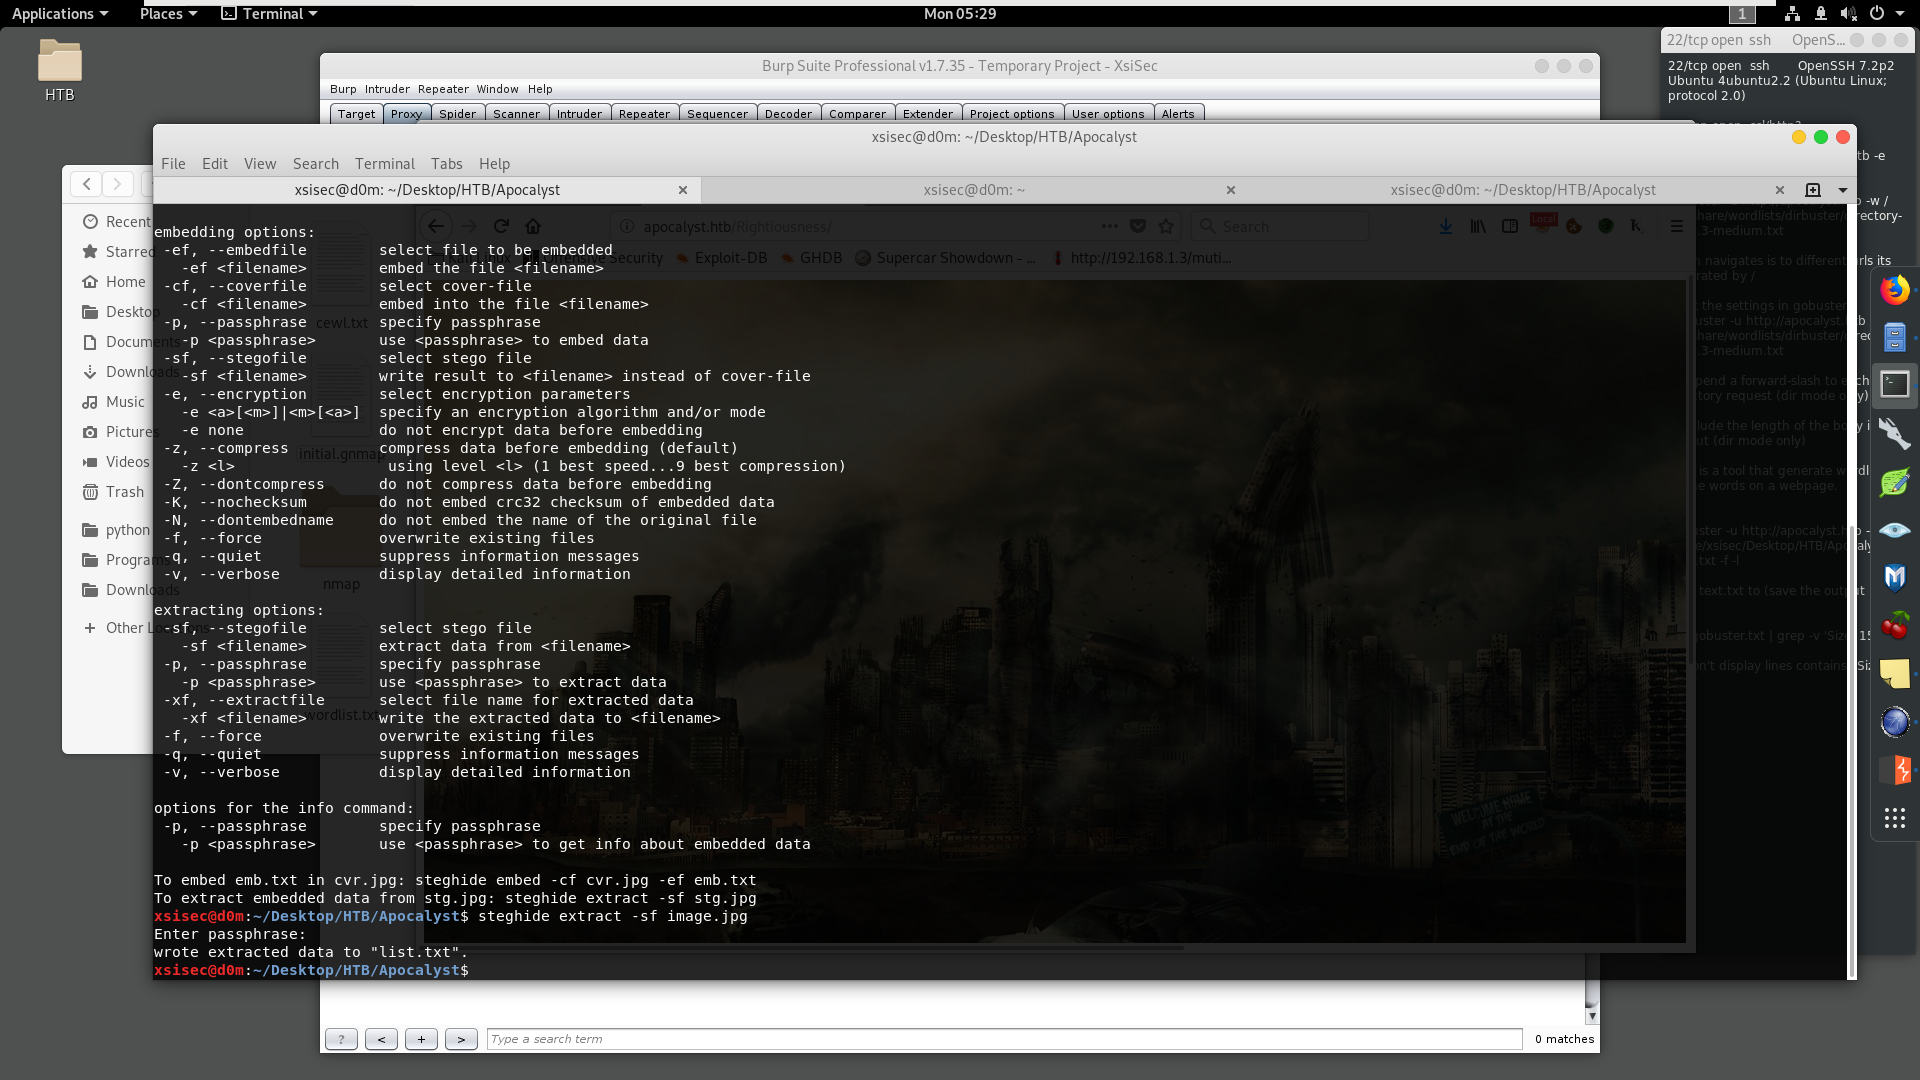
Task: Click the < previous match button in Burp
Action: coord(381,1039)
